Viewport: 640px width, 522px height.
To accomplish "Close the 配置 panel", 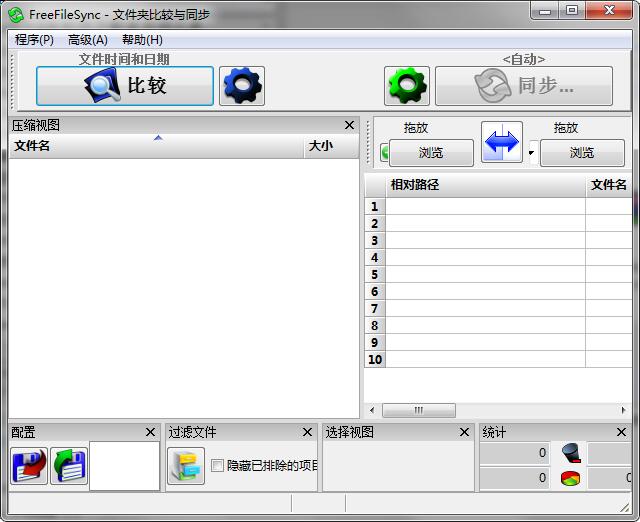I will pos(150,432).
